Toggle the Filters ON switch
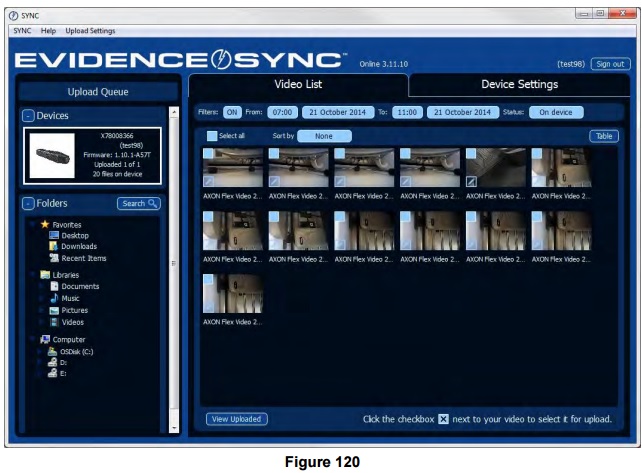Viewport: 642px width, 473px height. click(232, 112)
